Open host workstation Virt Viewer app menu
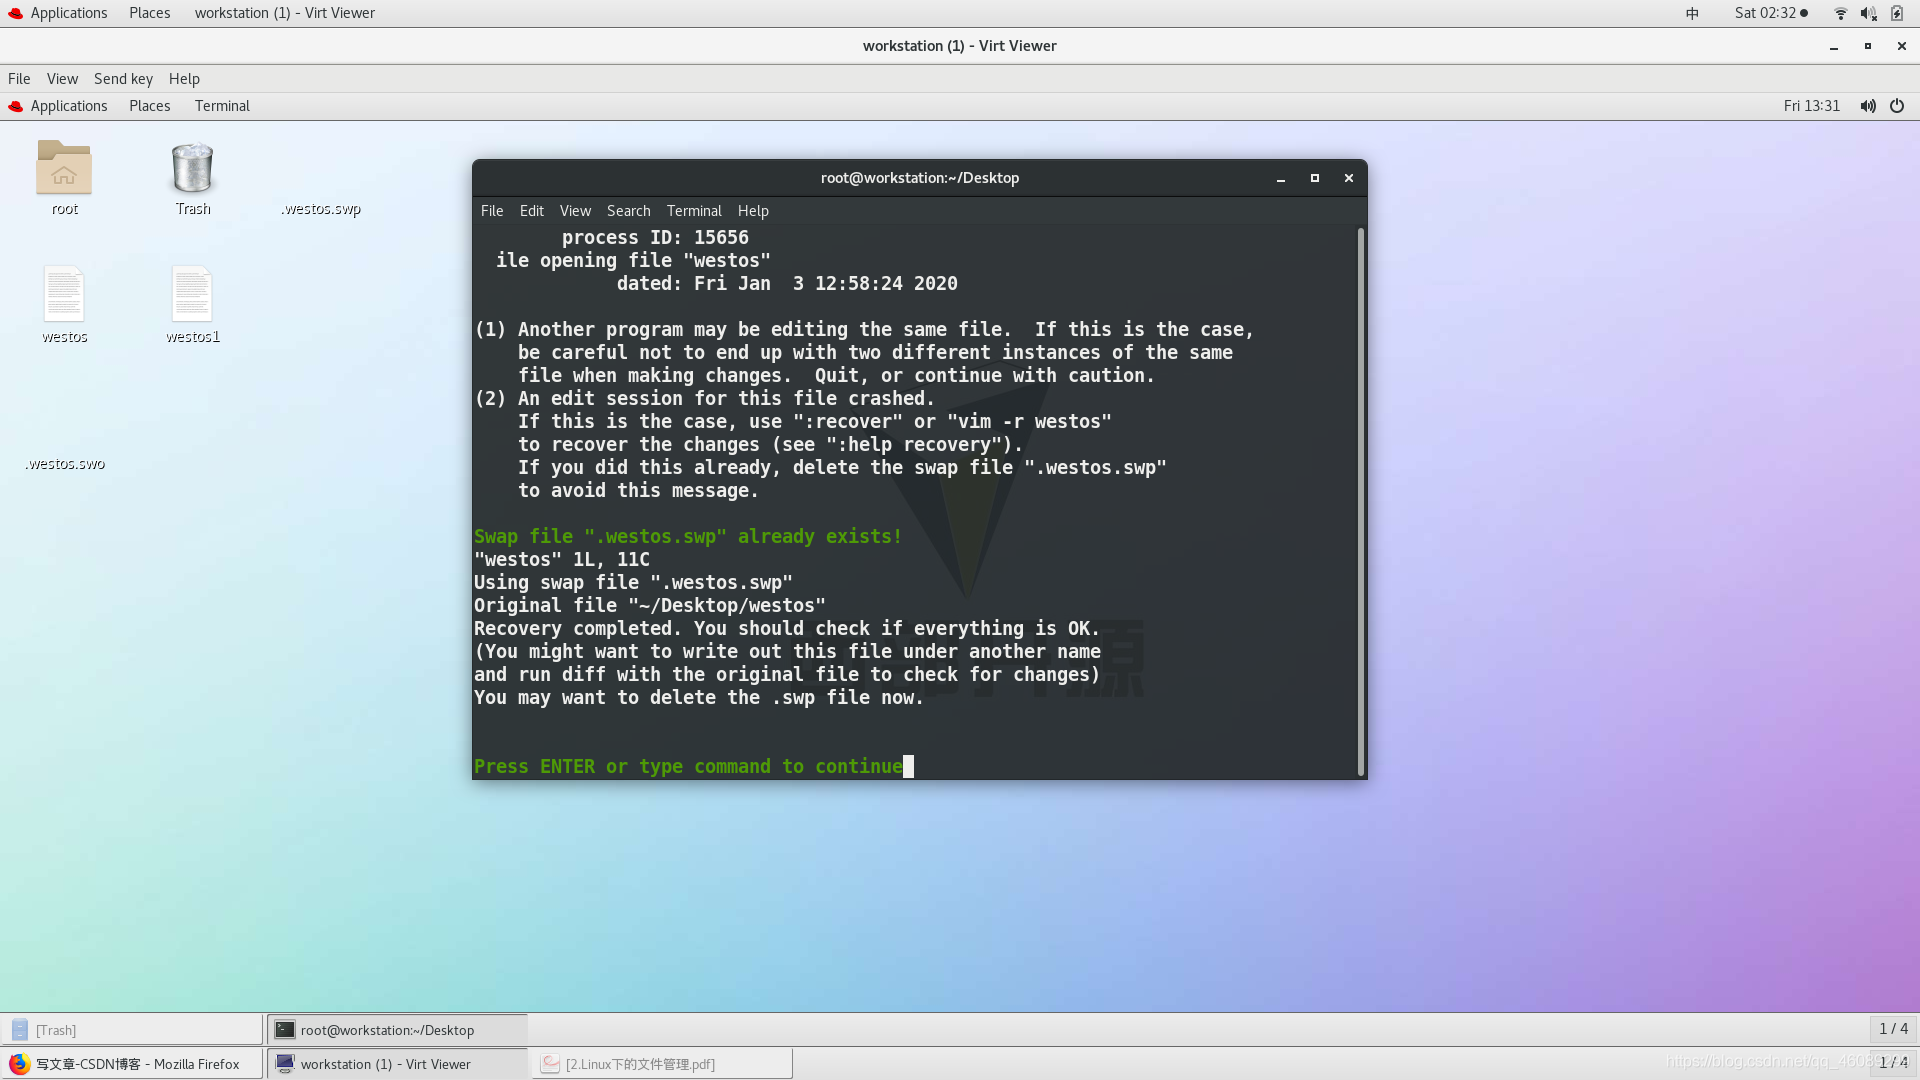The height and width of the screenshot is (1080, 1920). [284, 13]
